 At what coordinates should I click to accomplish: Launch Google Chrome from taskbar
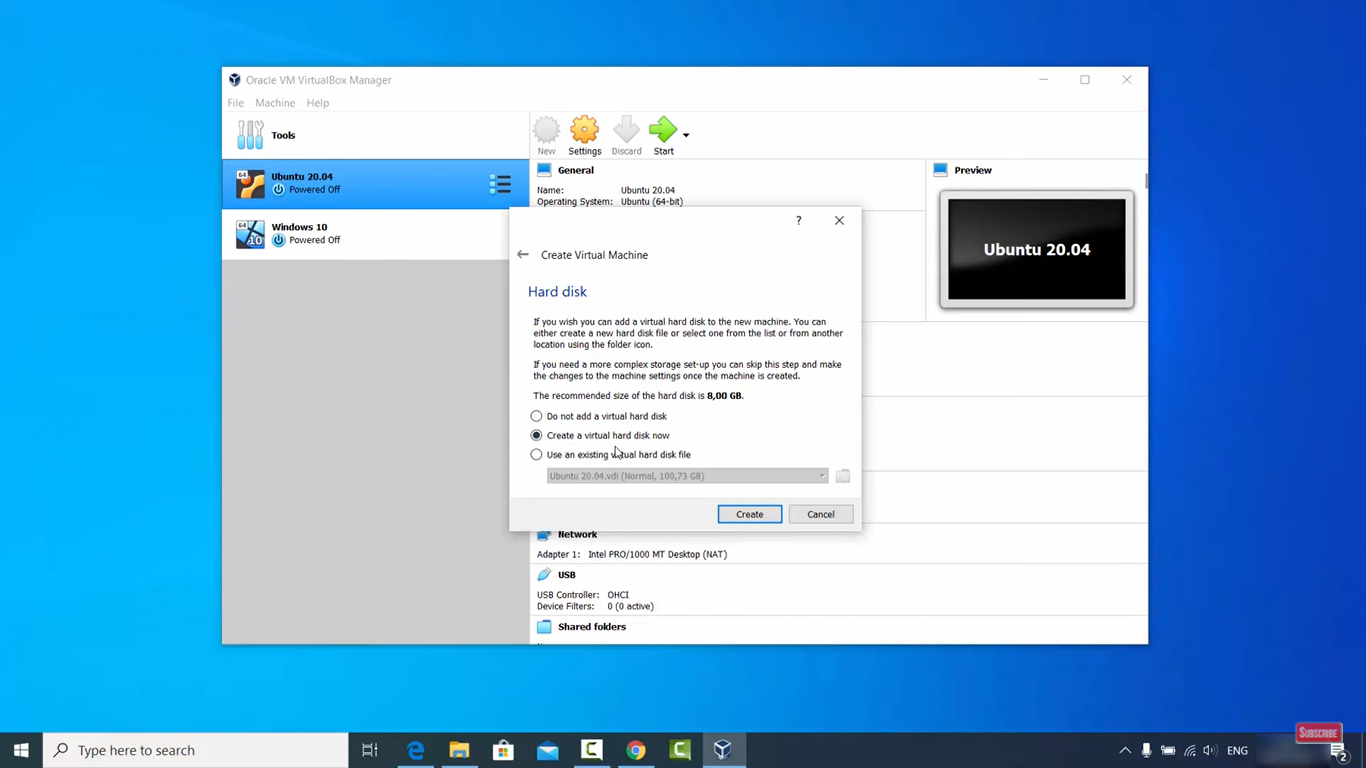click(x=636, y=750)
